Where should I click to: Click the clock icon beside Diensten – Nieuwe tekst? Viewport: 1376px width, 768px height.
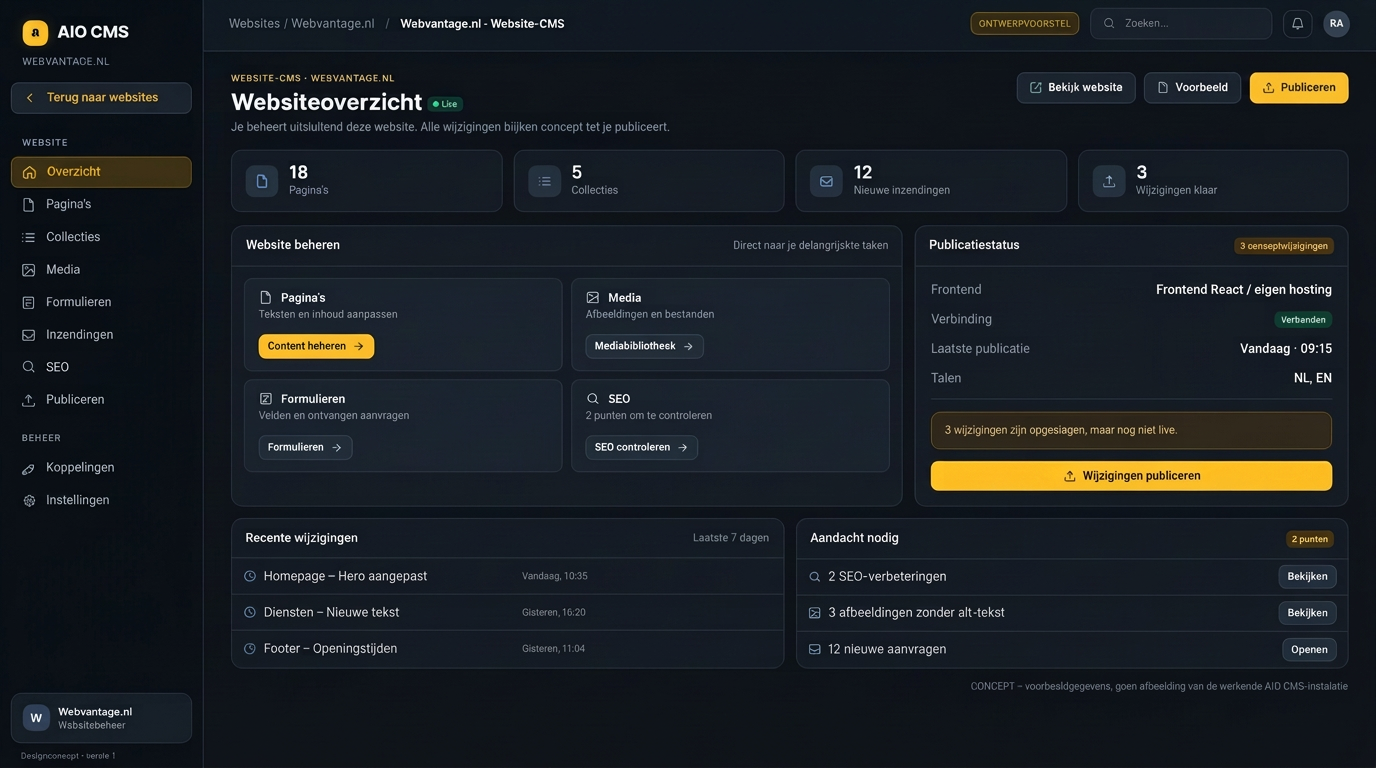[250, 612]
